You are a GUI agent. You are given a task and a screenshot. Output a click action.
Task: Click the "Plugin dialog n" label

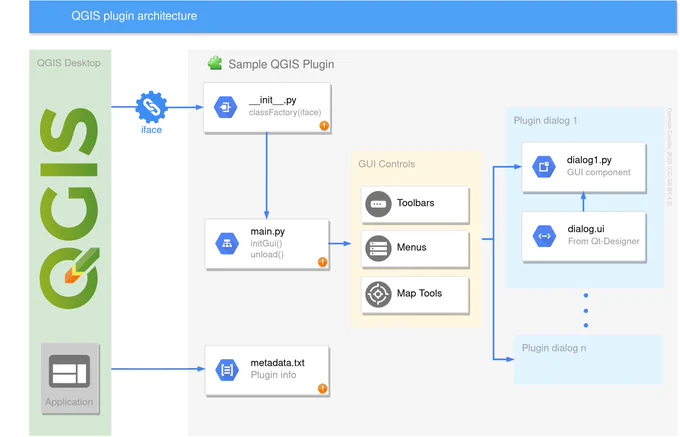click(x=554, y=348)
